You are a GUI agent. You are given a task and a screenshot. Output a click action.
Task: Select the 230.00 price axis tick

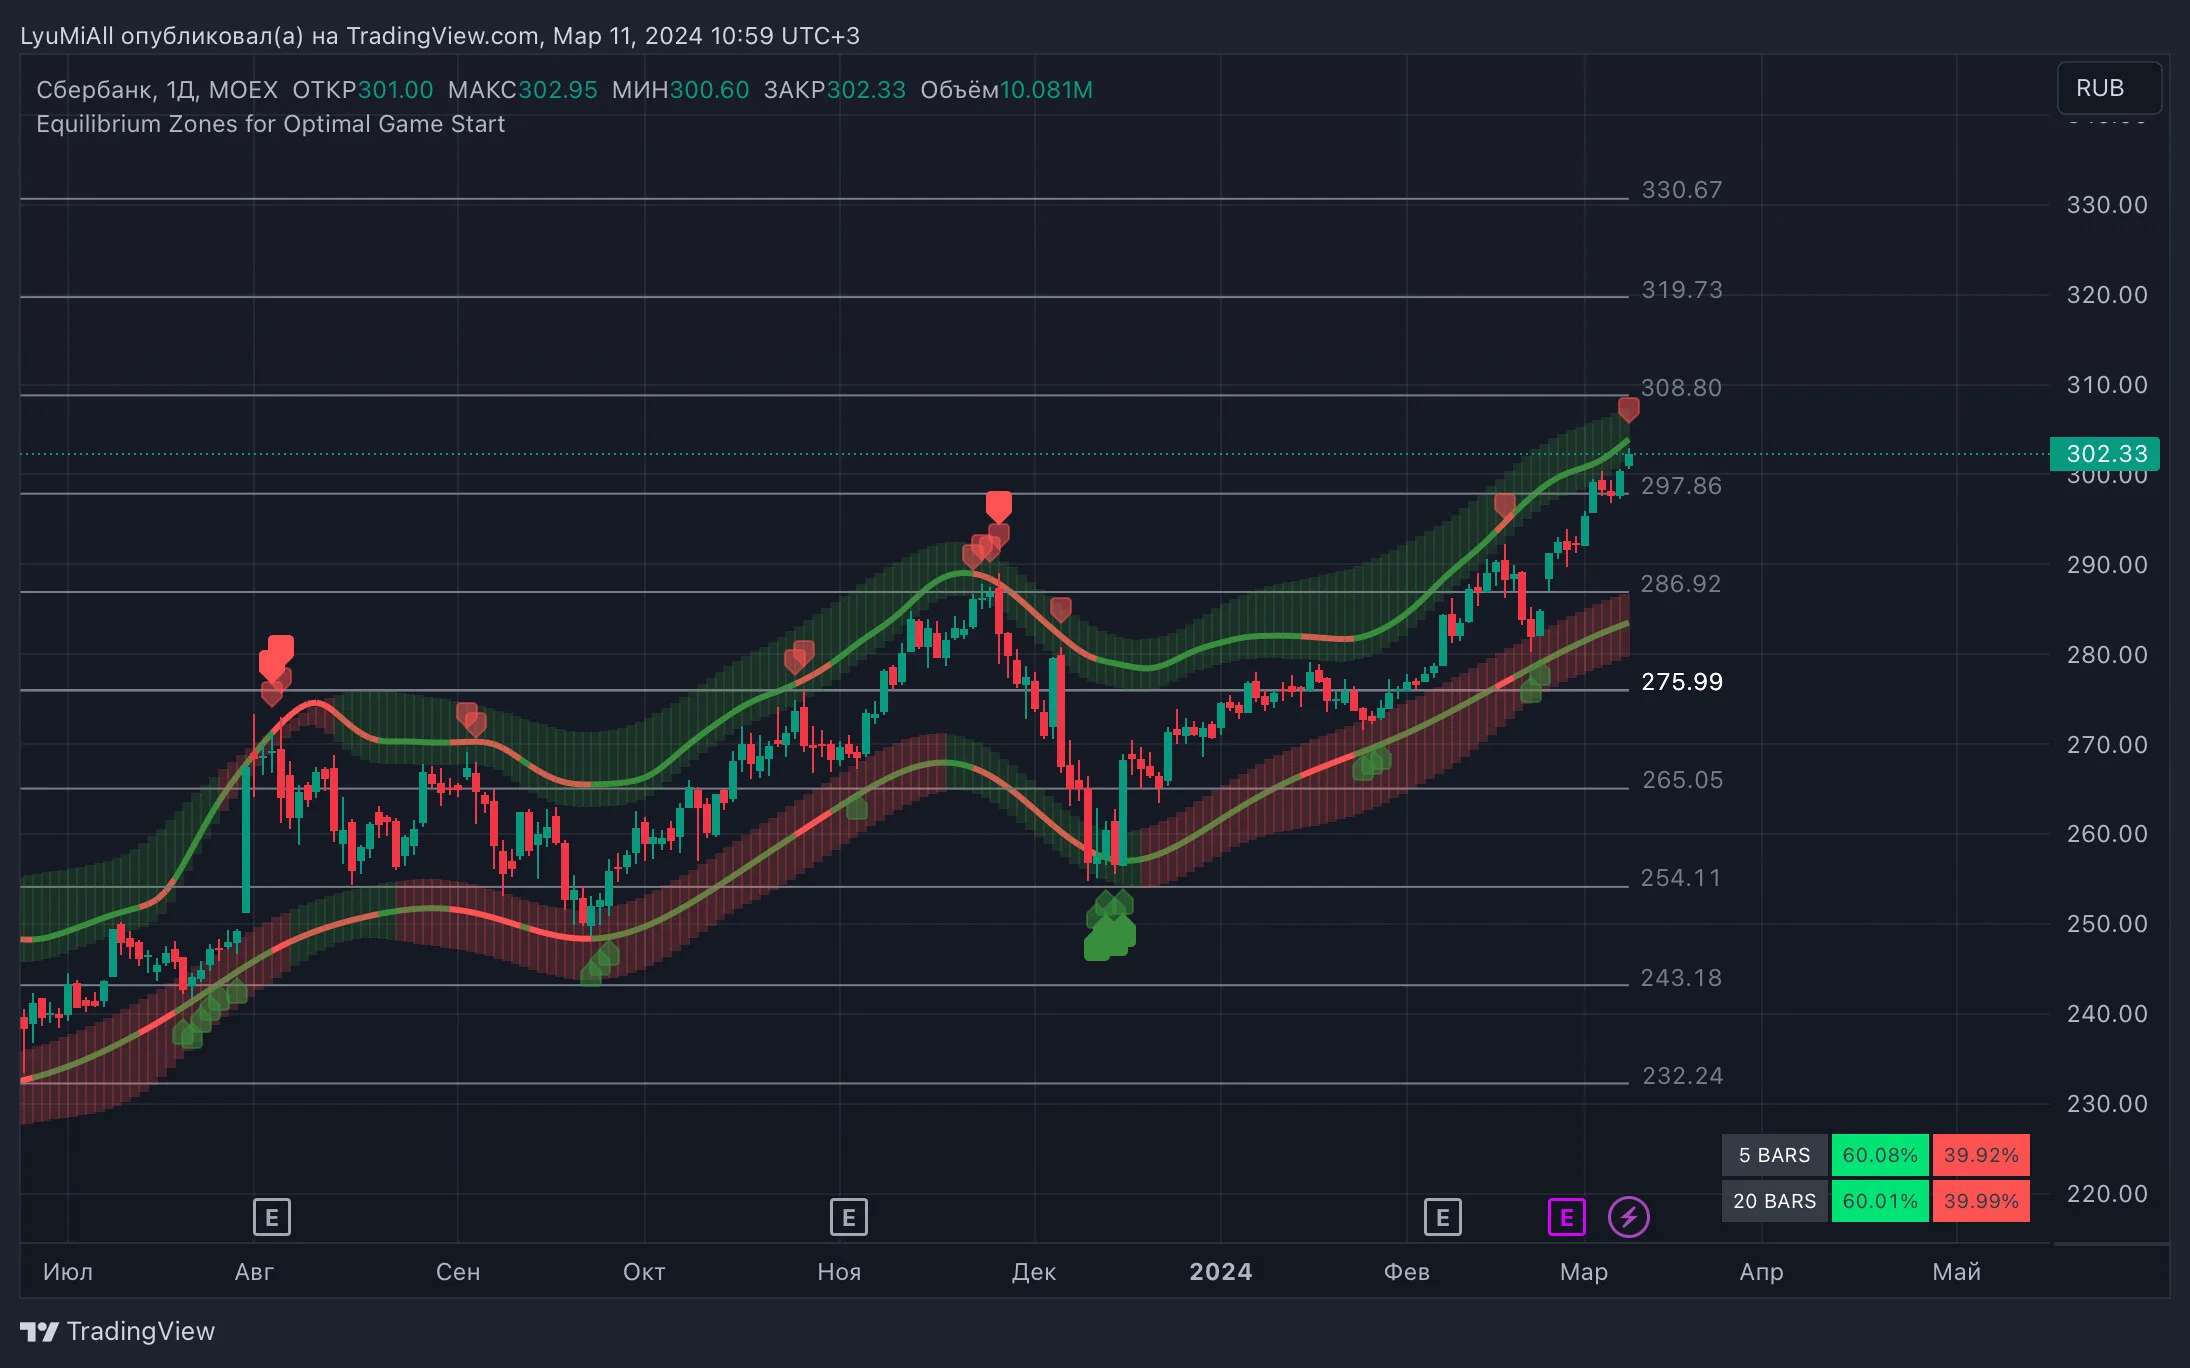tap(2107, 1104)
